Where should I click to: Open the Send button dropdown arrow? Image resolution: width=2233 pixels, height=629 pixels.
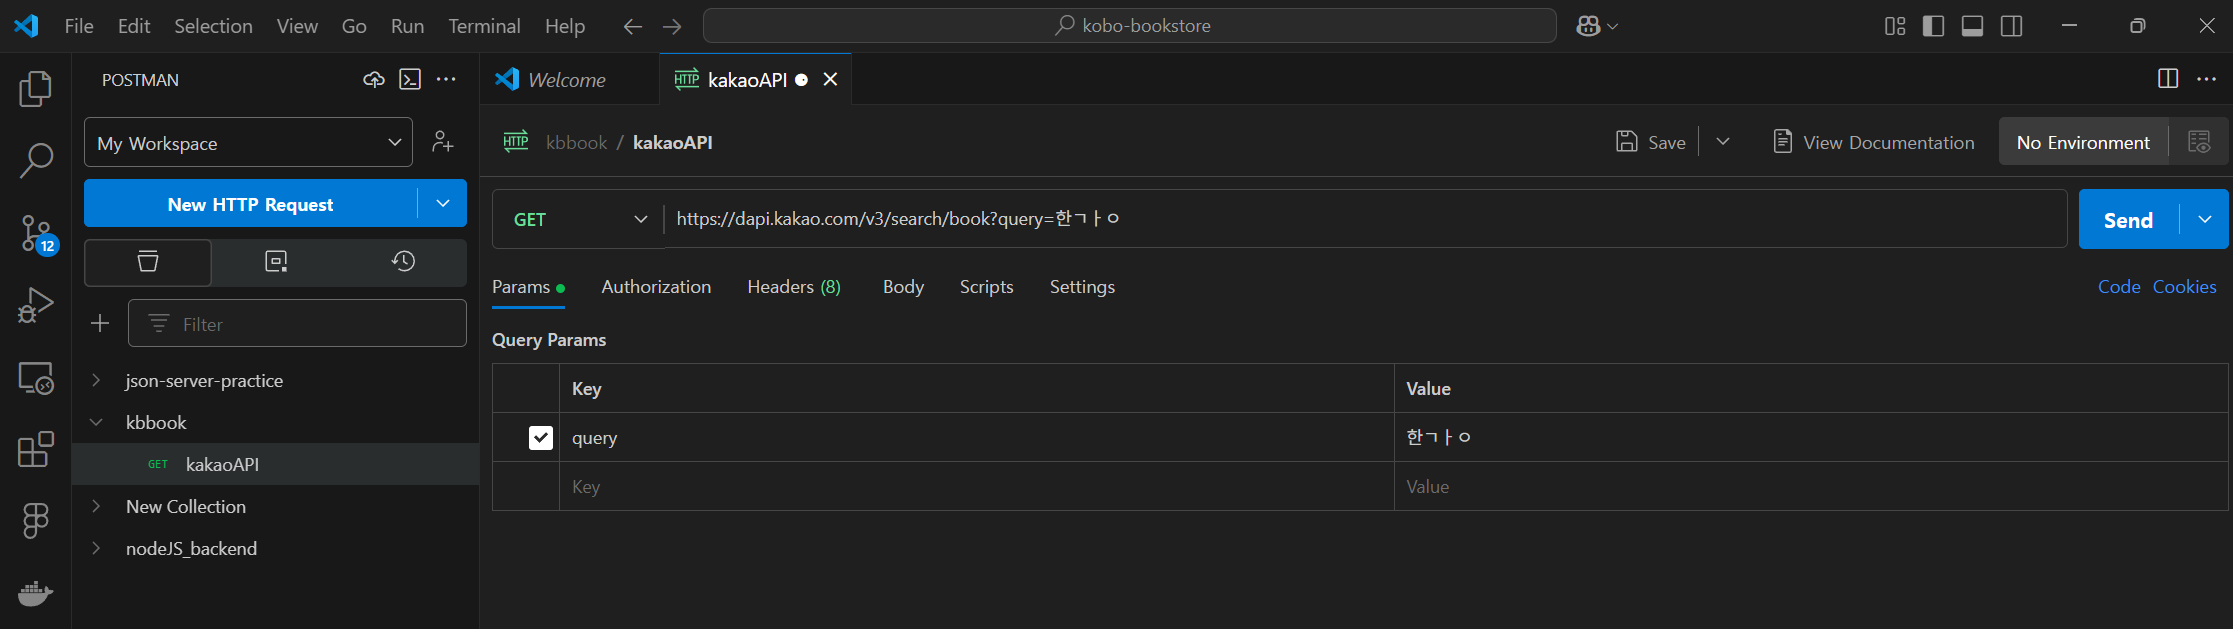pyautogui.click(x=2204, y=219)
